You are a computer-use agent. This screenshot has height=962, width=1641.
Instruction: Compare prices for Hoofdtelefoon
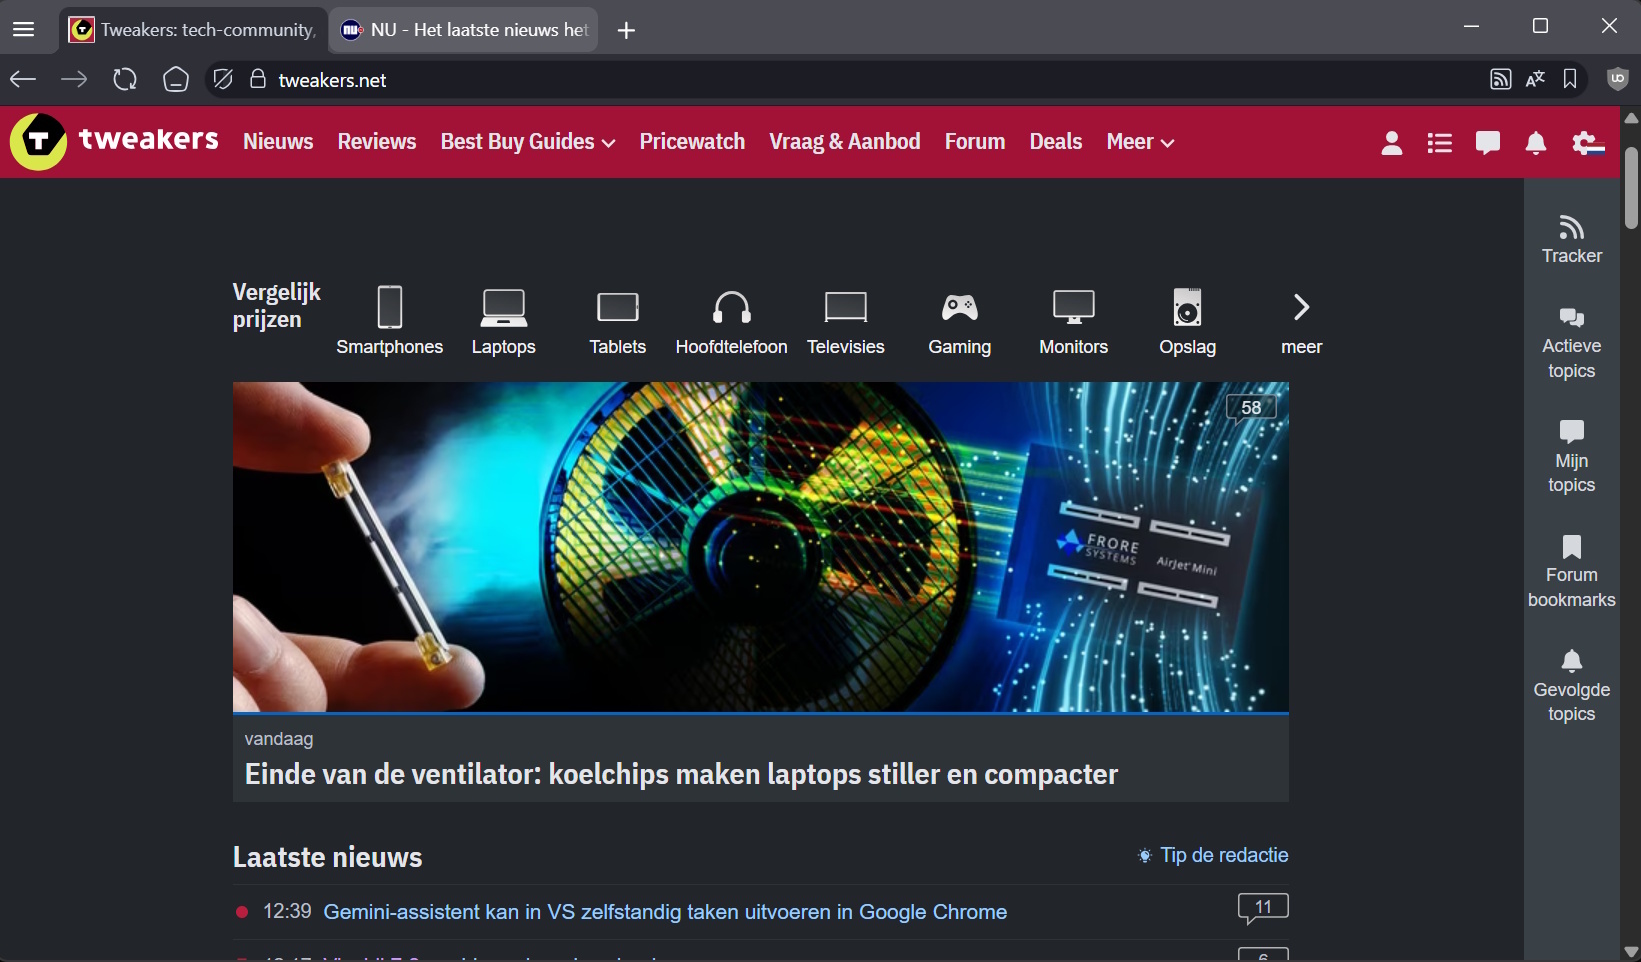(x=732, y=321)
